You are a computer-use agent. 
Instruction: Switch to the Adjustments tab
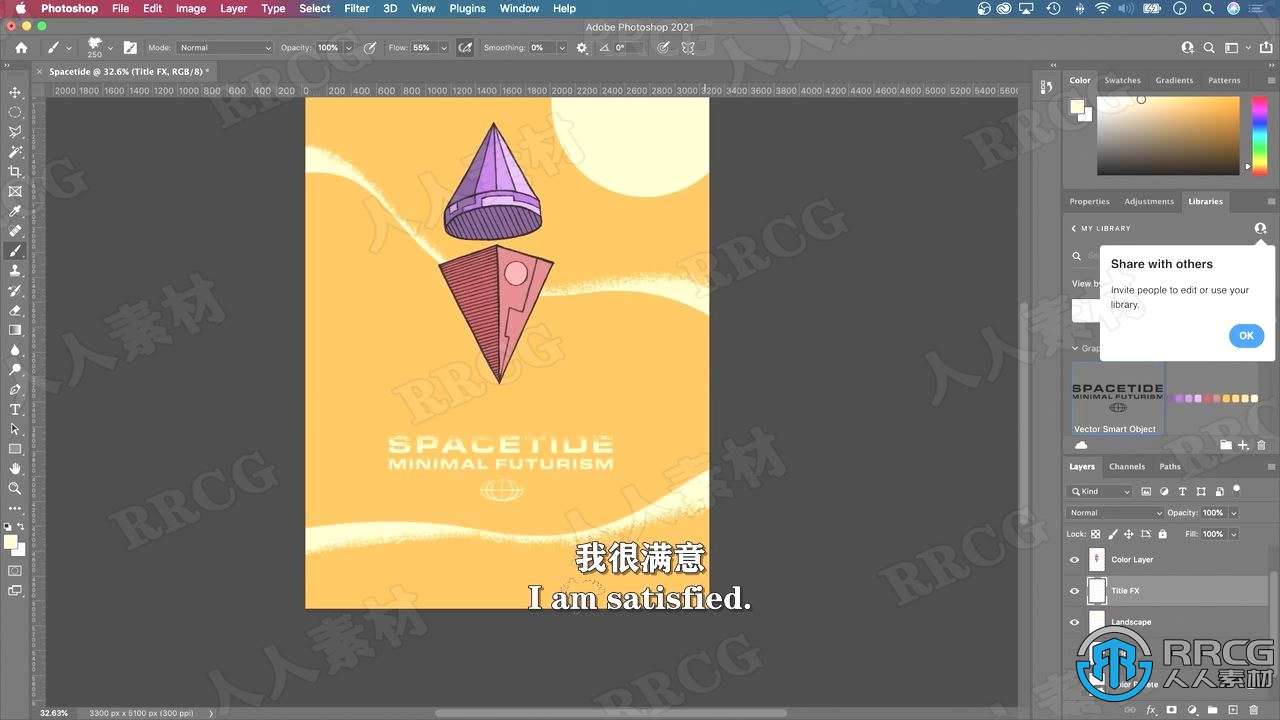click(1149, 201)
